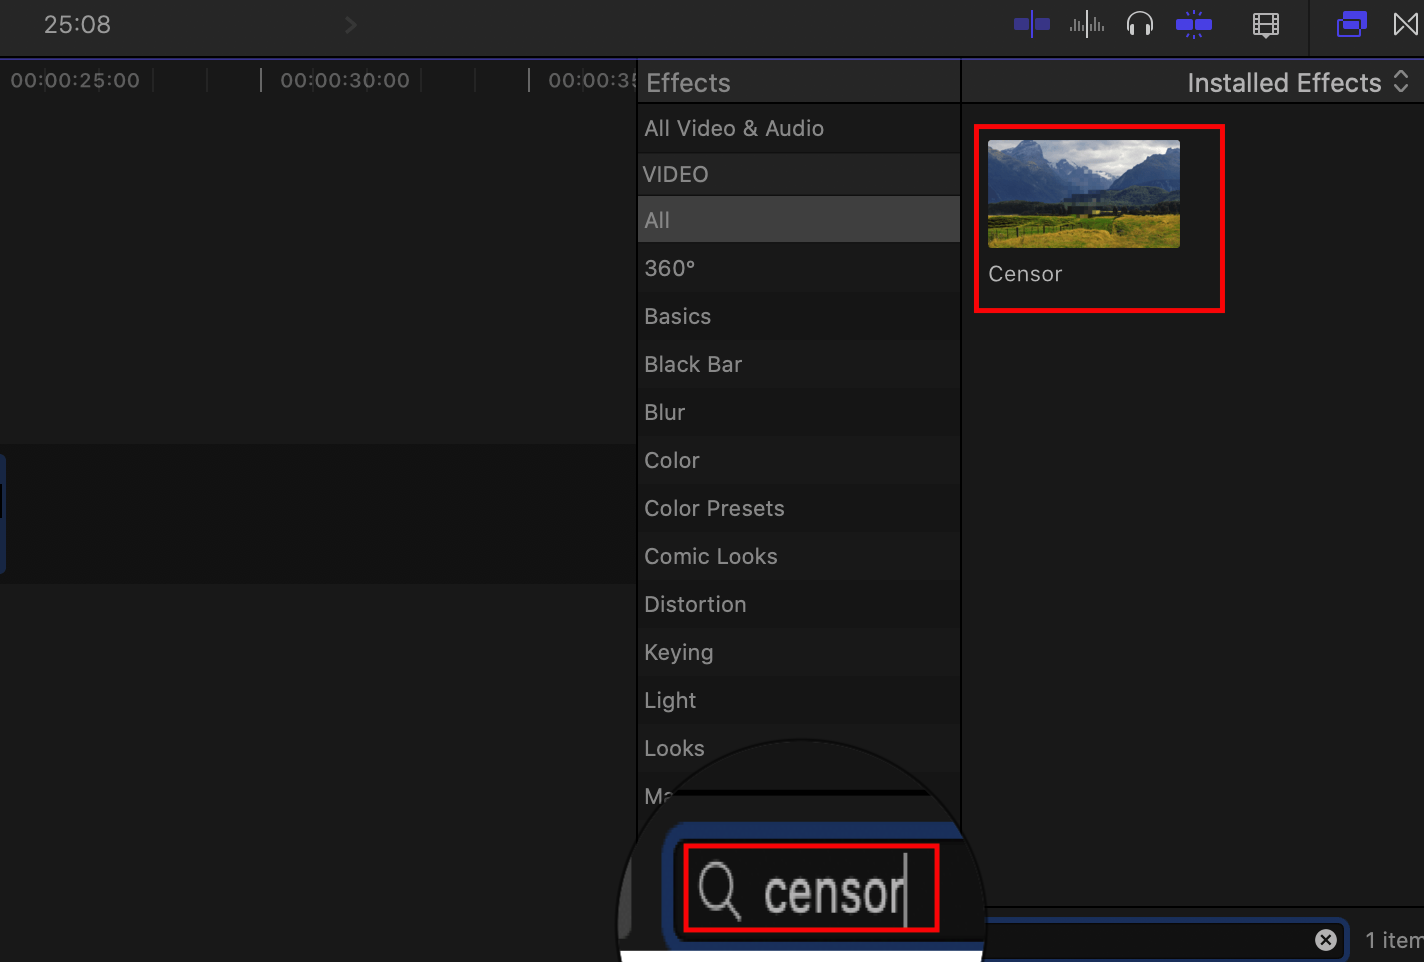Open the clip appearance filmstrip icon
1424x962 pixels.
1266,24
